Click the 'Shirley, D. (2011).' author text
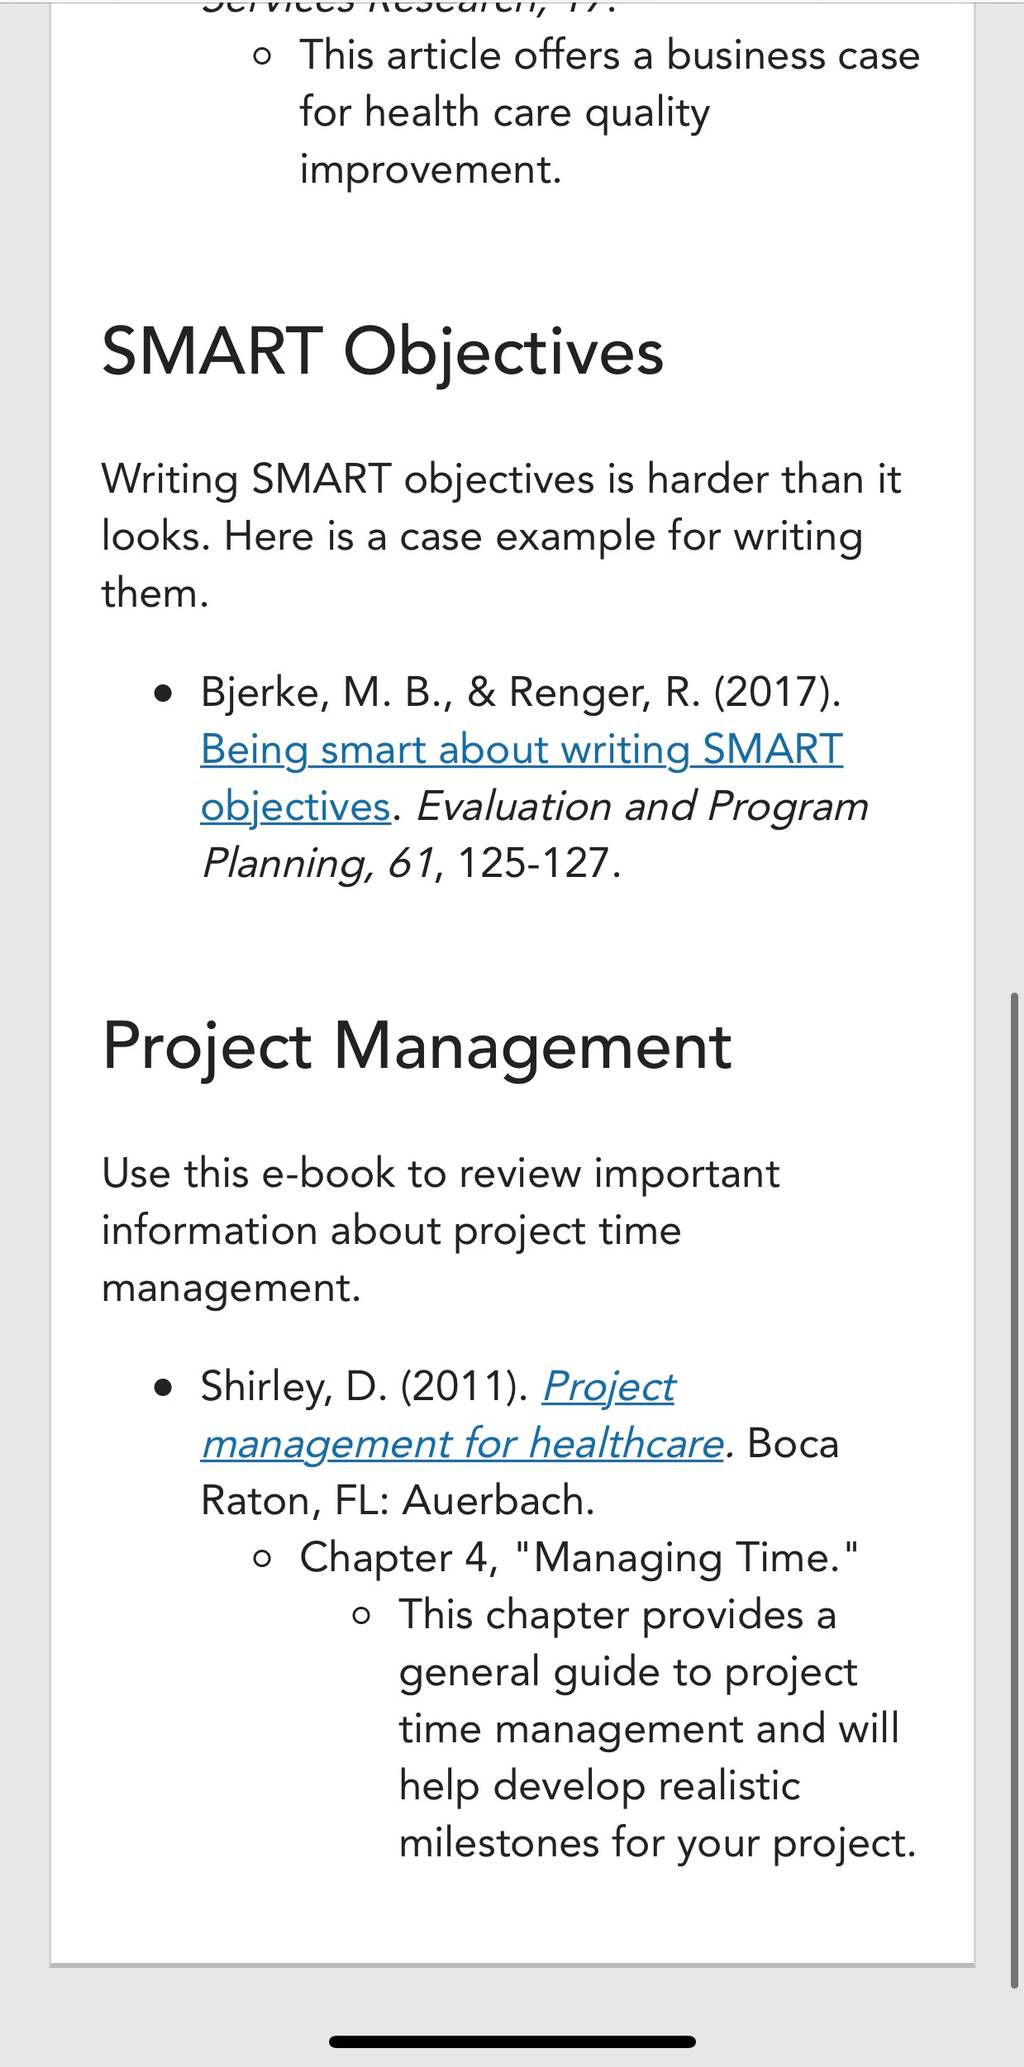 pos(364,1387)
